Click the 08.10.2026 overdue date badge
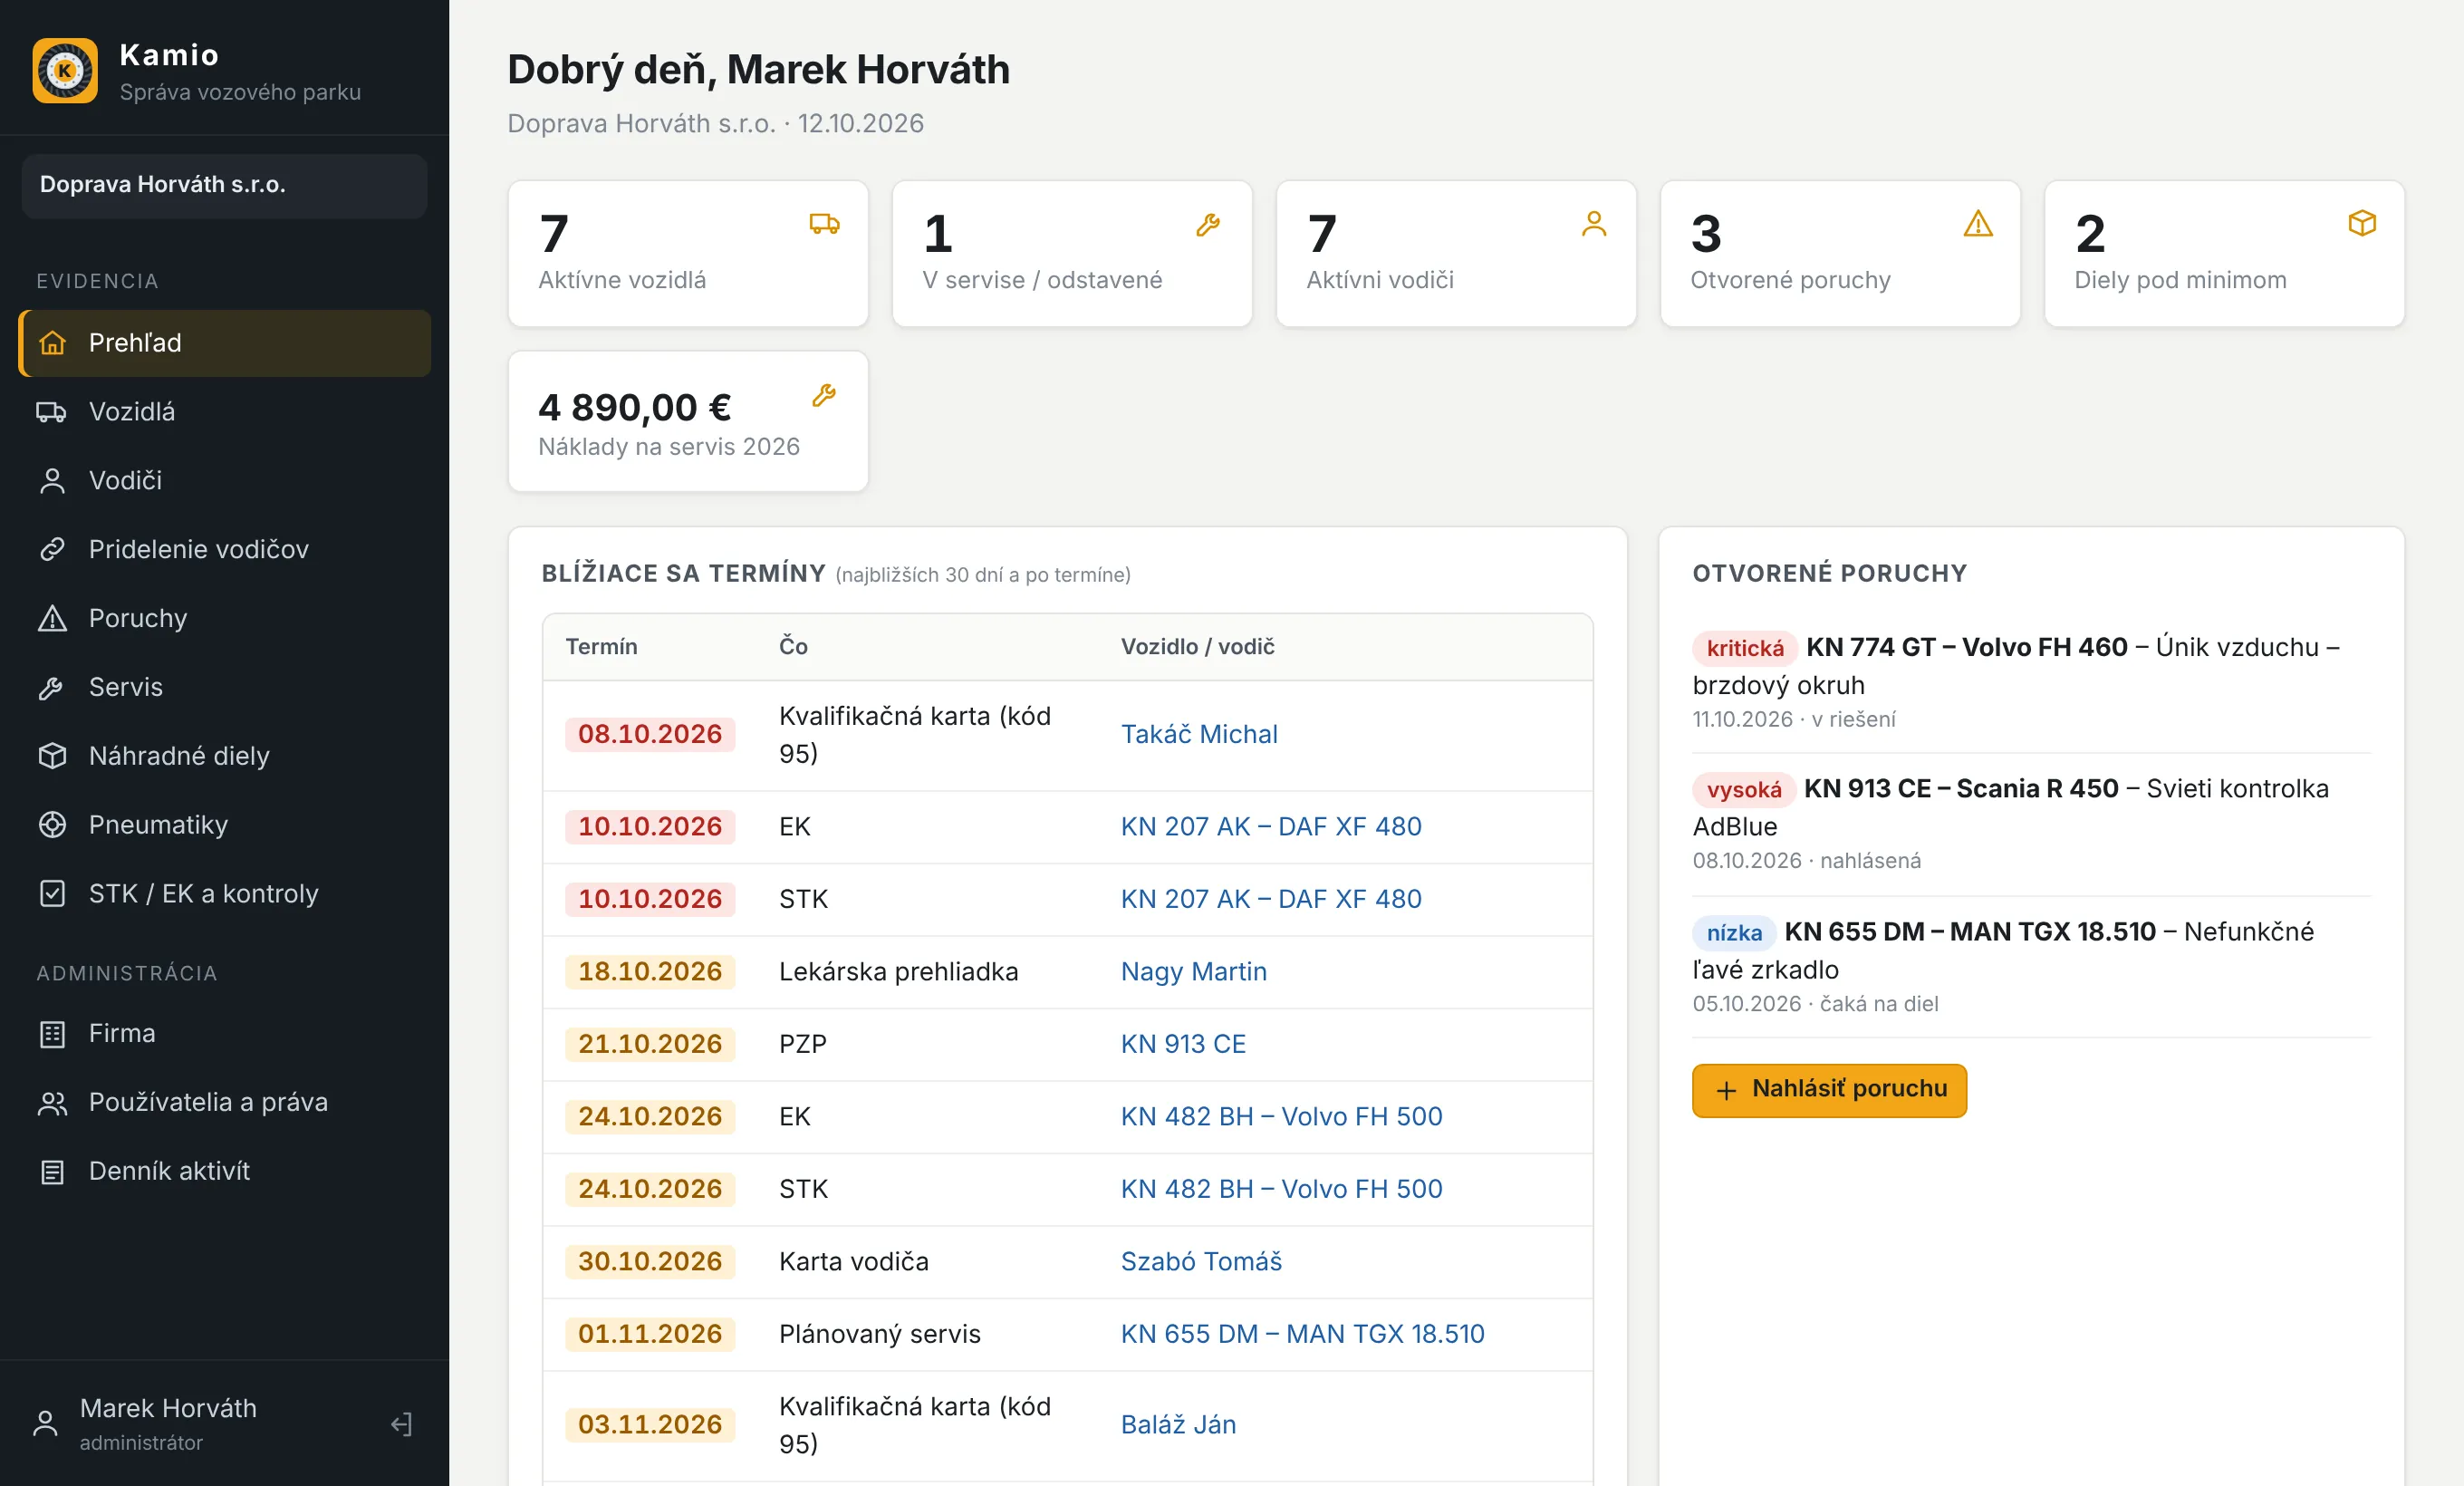 tap(650, 735)
